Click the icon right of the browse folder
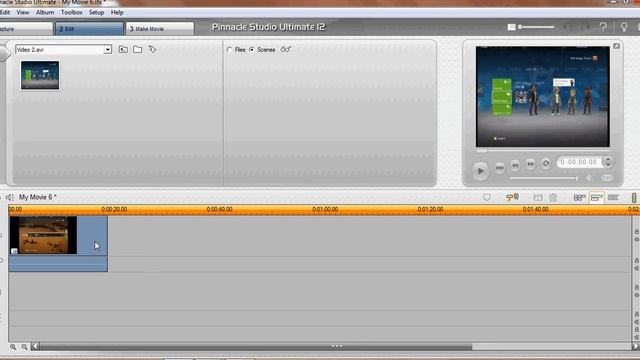The height and width of the screenshot is (360, 640). (152, 49)
